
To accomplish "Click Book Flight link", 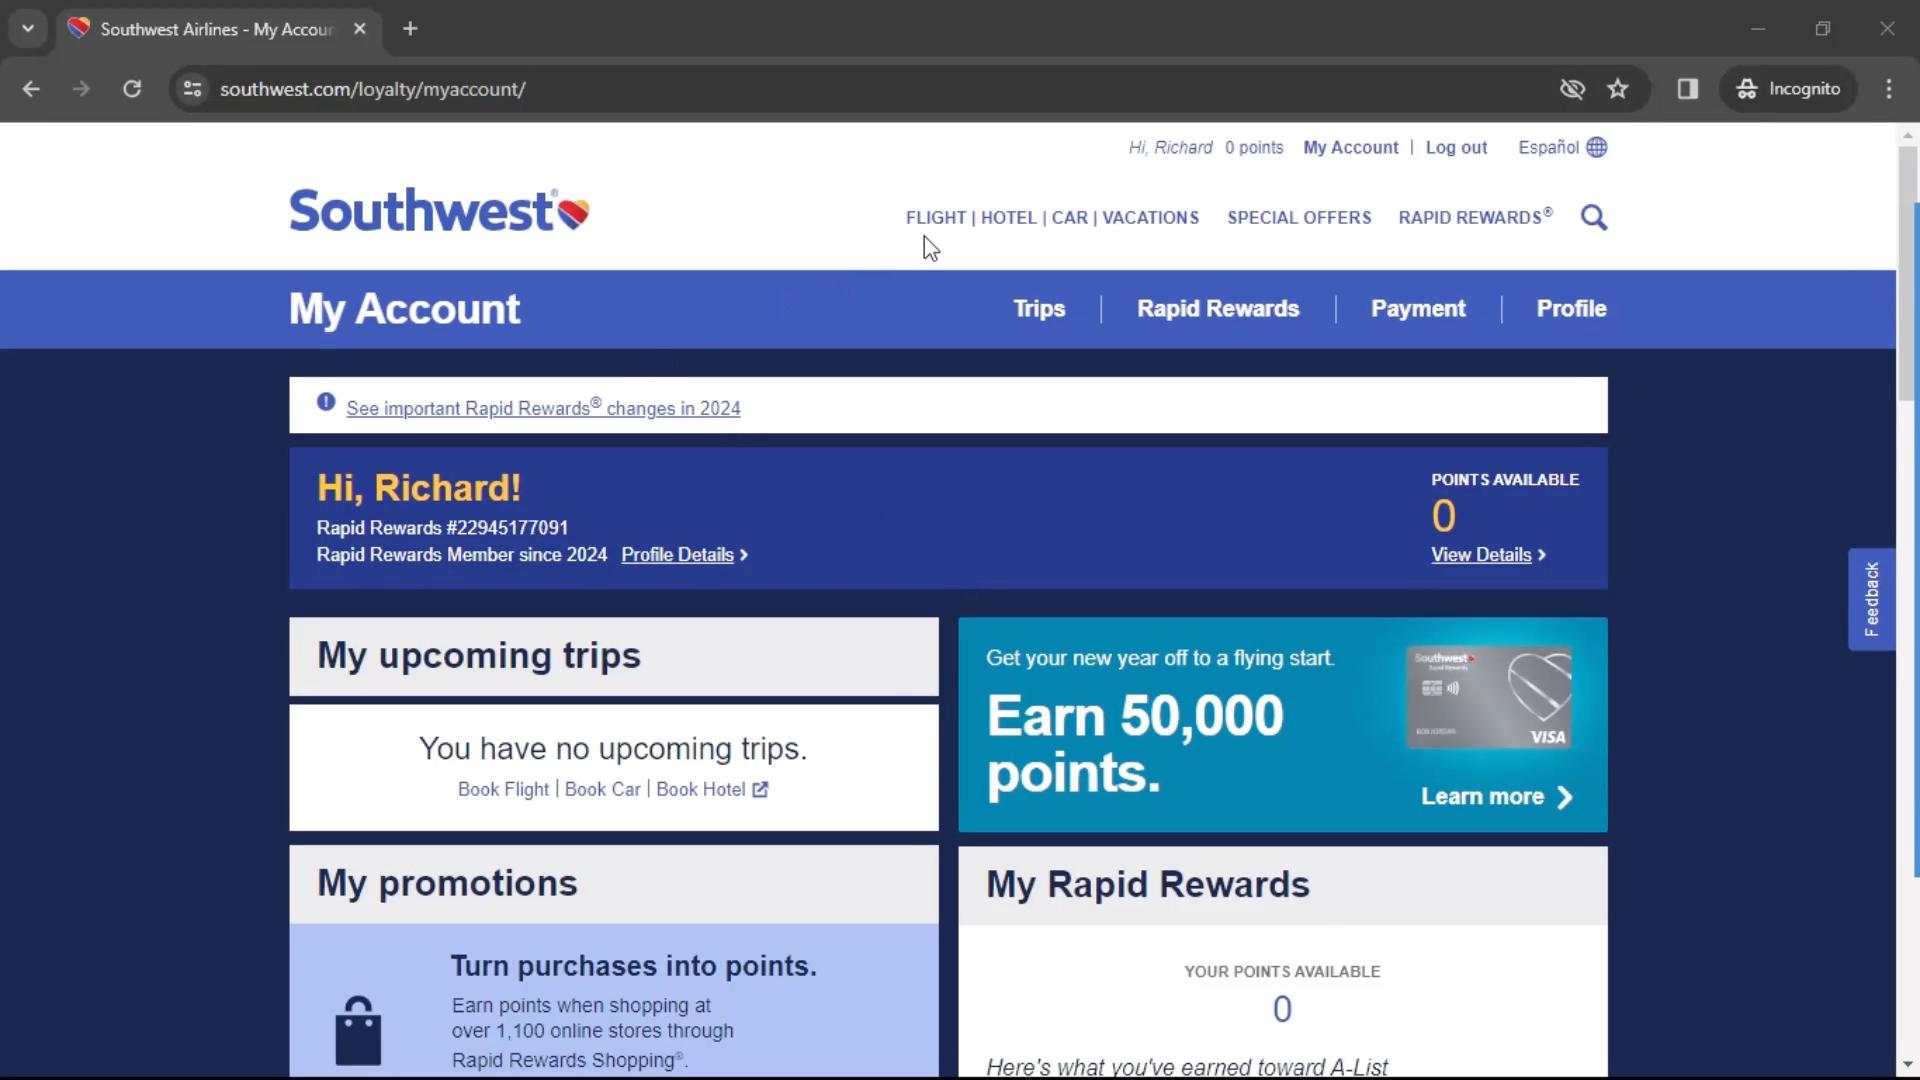I will [502, 789].
